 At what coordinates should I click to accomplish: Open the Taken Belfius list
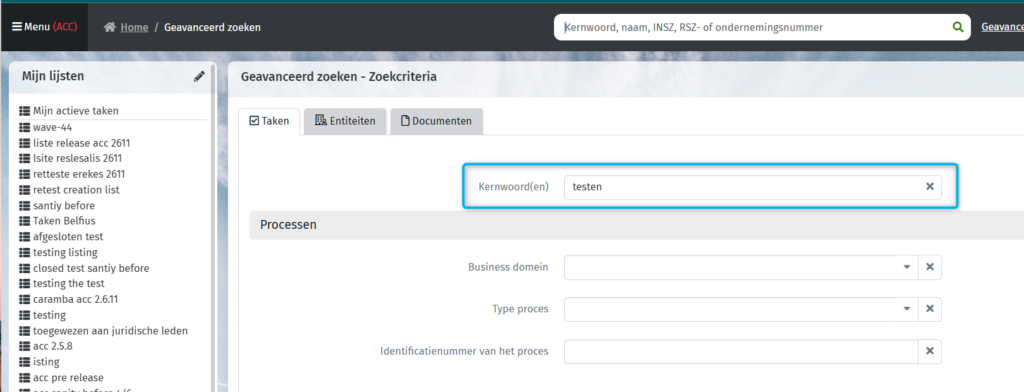tap(64, 221)
